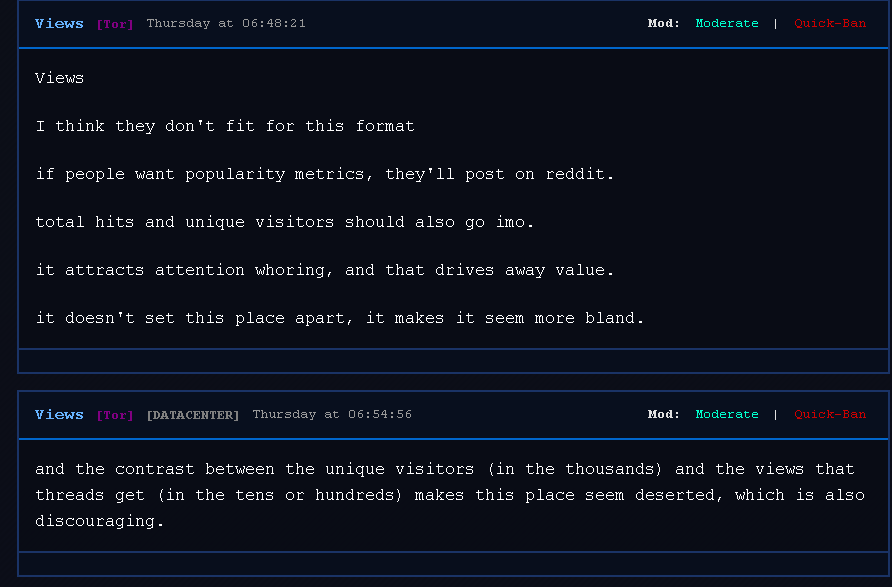892x587 pixels.
Task: Click the [Tor] tag on first post
Action: point(114,24)
